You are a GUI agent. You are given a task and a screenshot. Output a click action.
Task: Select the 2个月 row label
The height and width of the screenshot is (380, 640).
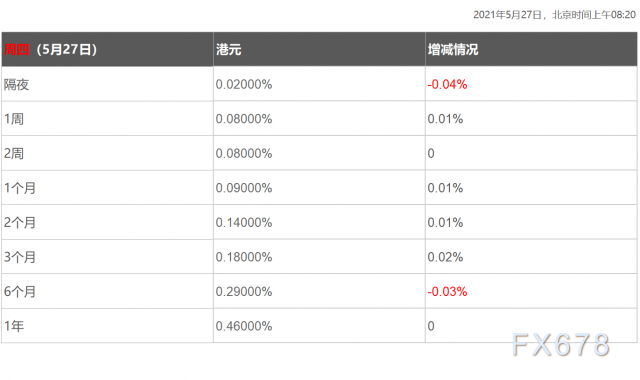tap(20, 222)
